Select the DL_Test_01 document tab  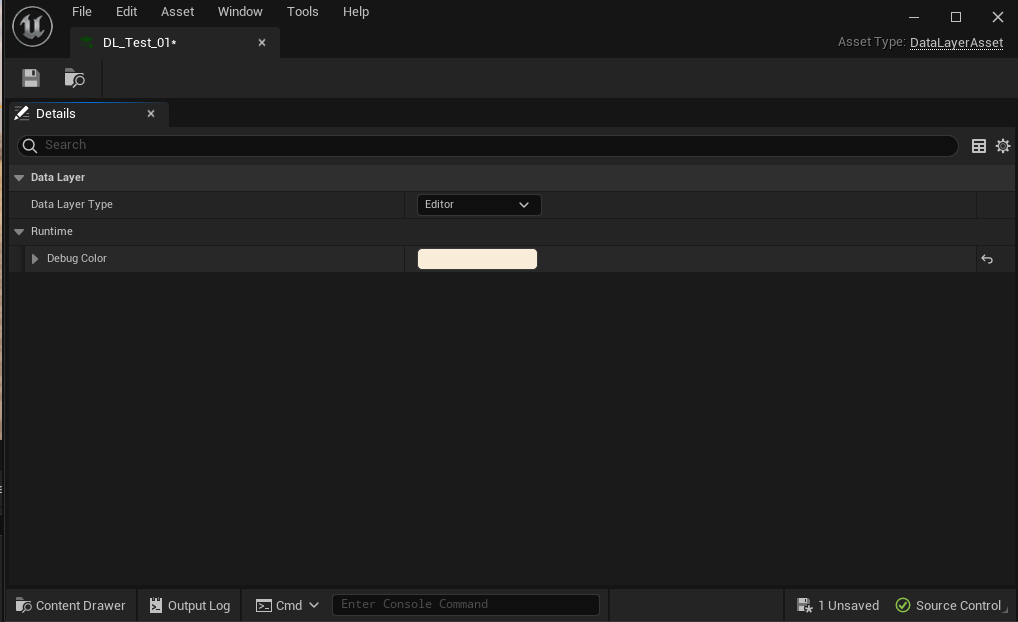175,43
